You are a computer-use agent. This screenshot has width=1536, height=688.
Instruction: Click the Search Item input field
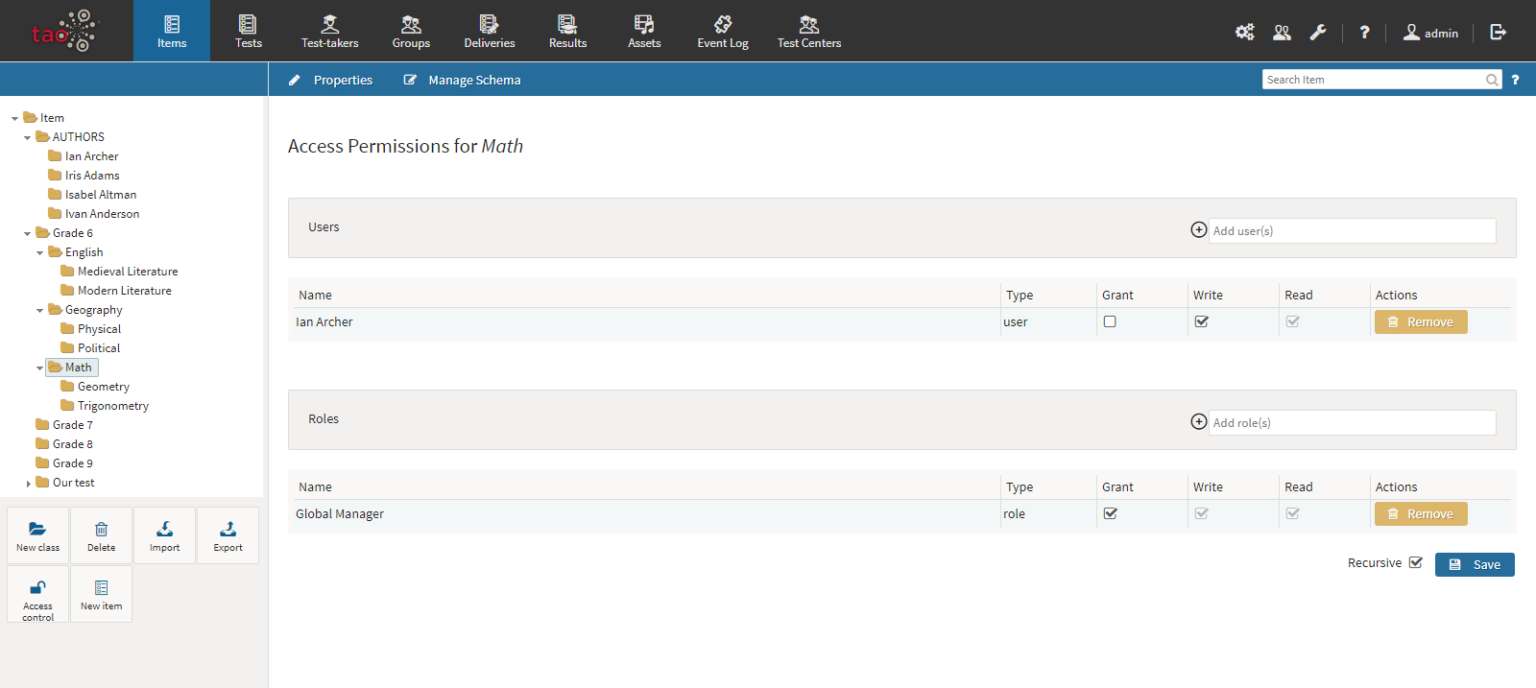pyautogui.click(x=1373, y=80)
